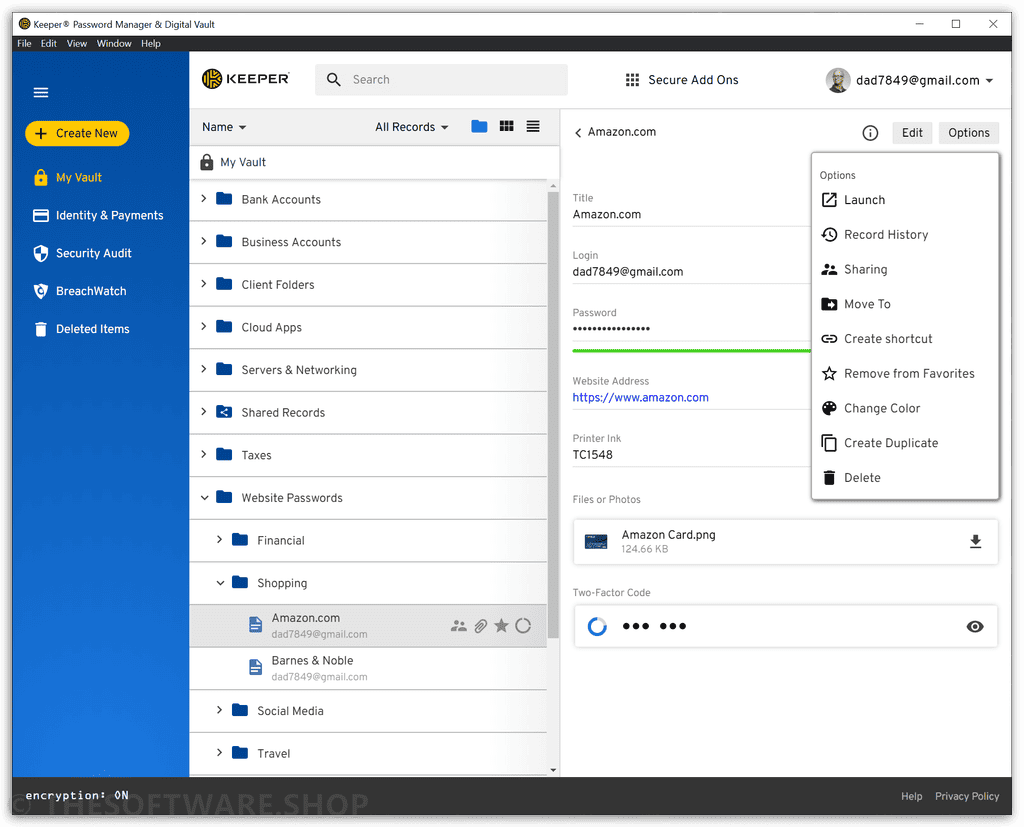Choose Create Duplicate from Options menu
The image size is (1024, 827).
point(905,443)
